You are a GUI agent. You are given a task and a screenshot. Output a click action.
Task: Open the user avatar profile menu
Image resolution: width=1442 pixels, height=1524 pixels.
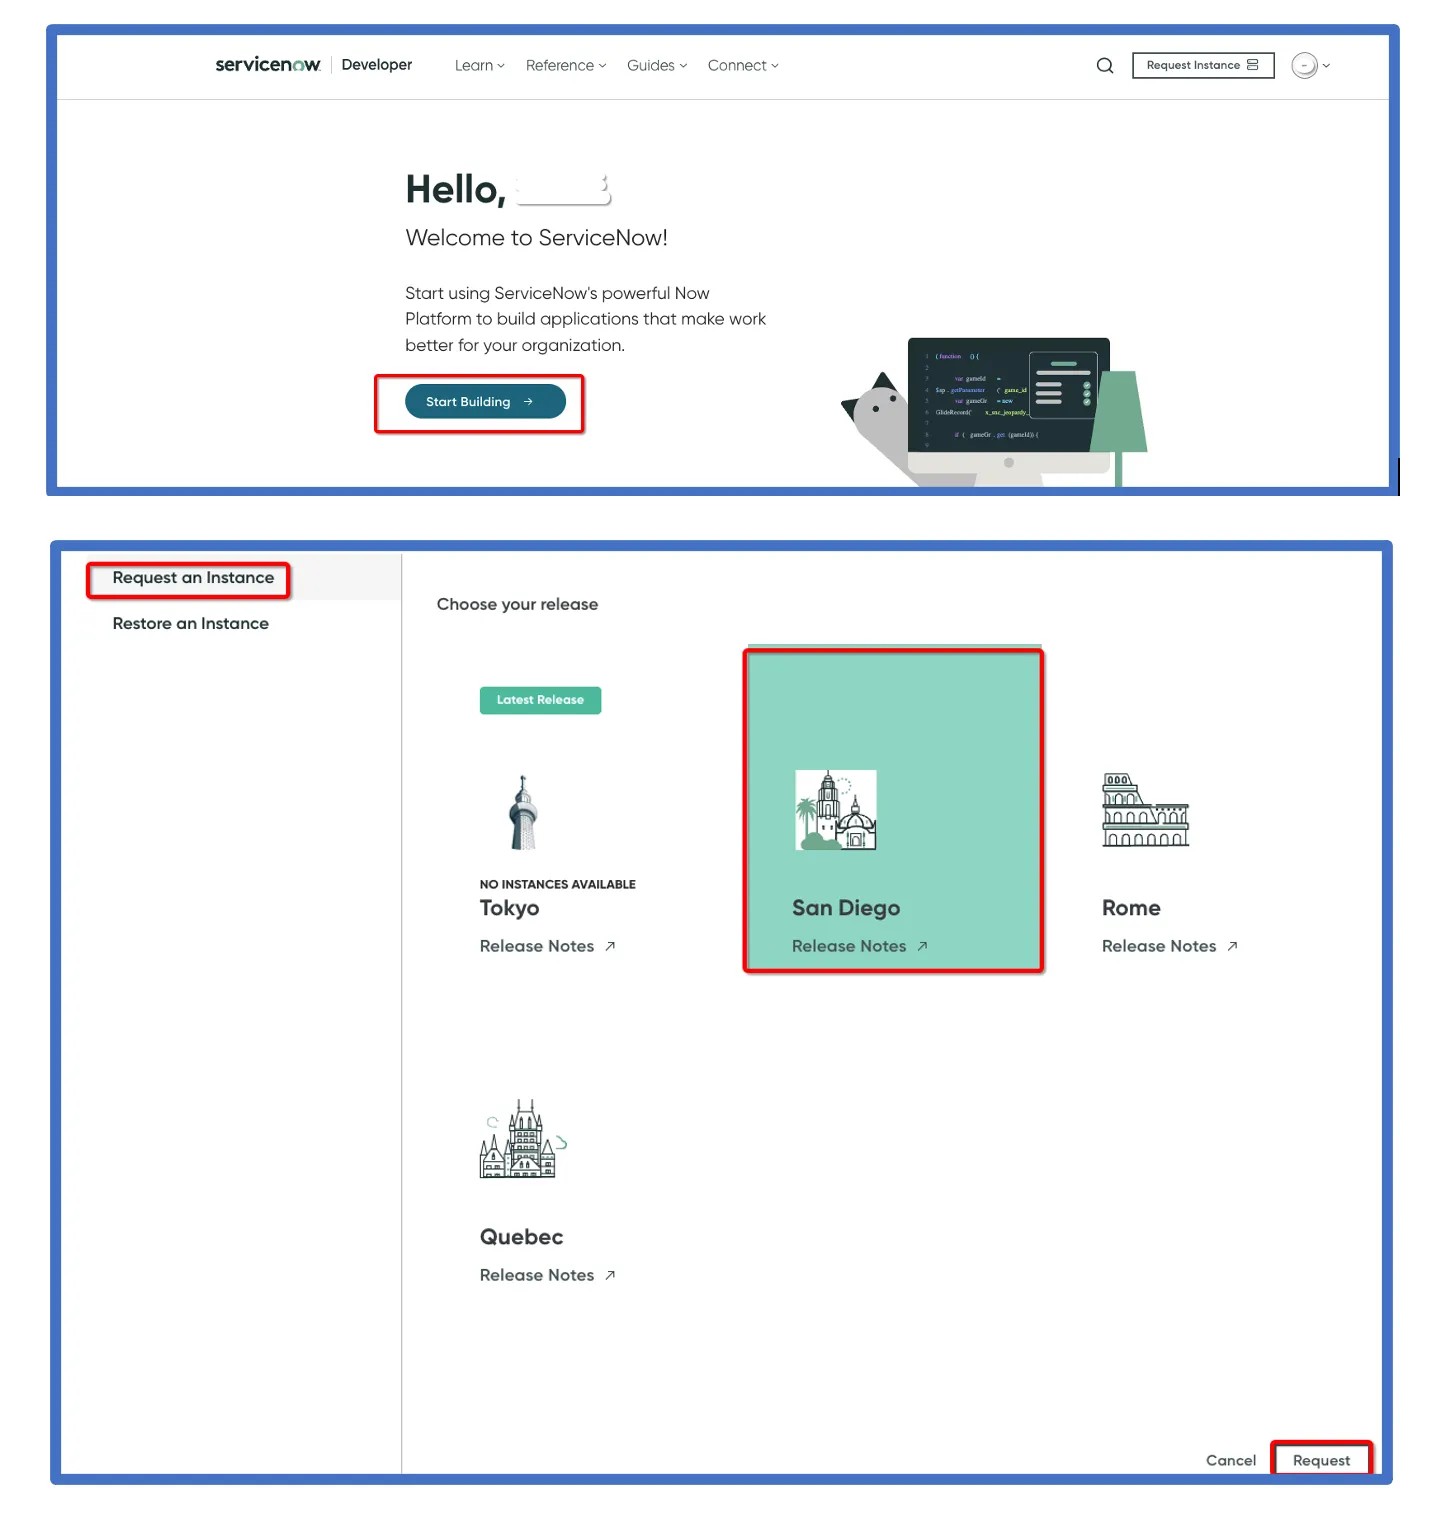coord(1310,66)
